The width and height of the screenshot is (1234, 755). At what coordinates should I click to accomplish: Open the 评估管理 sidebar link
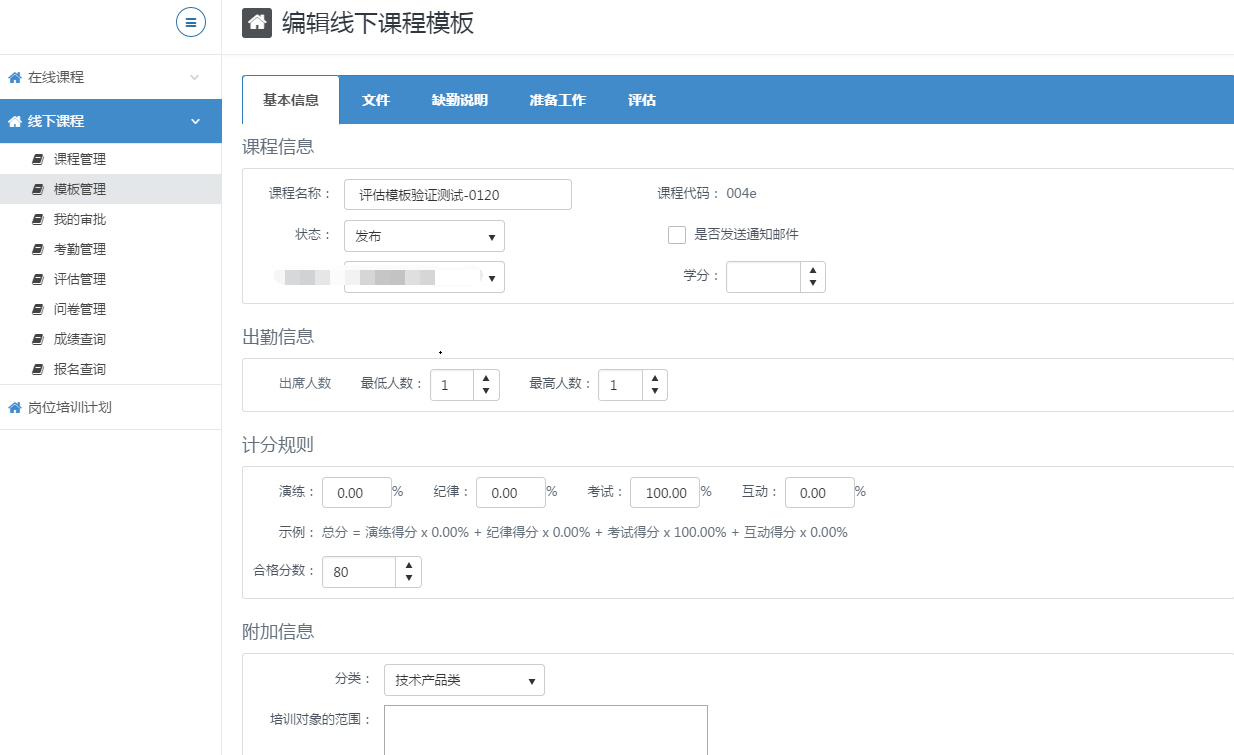point(80,279)
